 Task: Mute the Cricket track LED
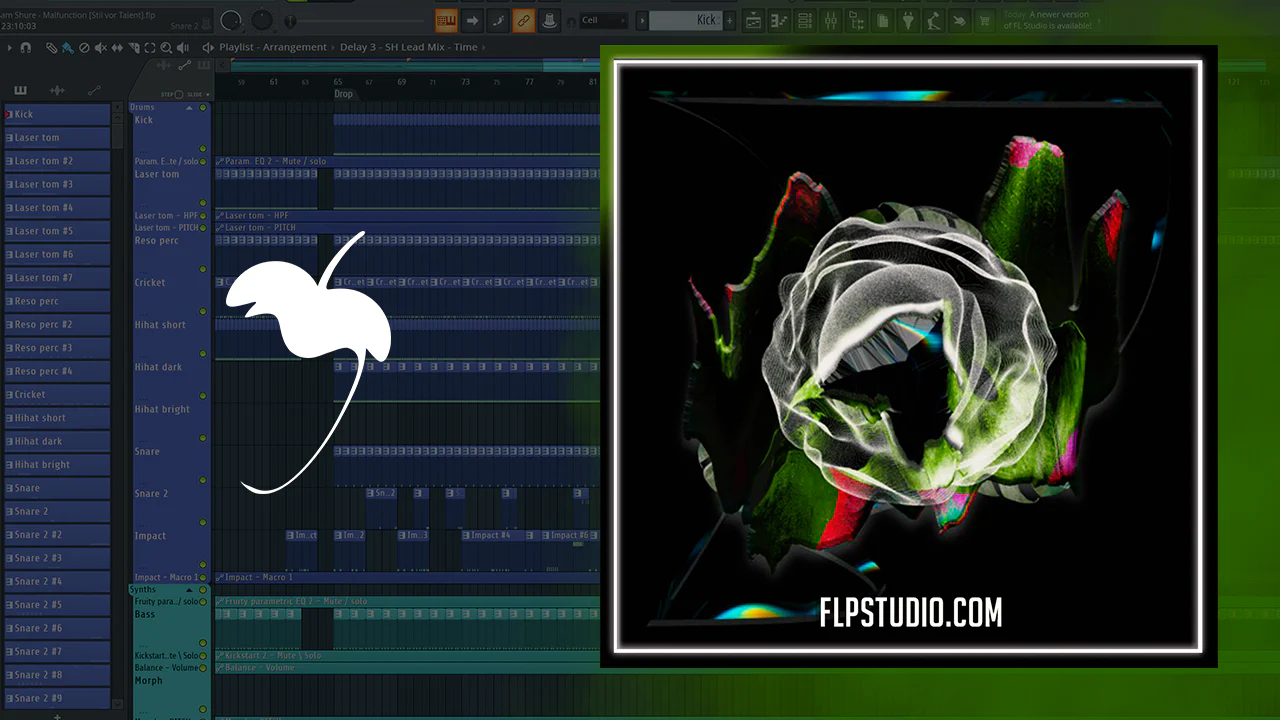[x=203, y=311]
